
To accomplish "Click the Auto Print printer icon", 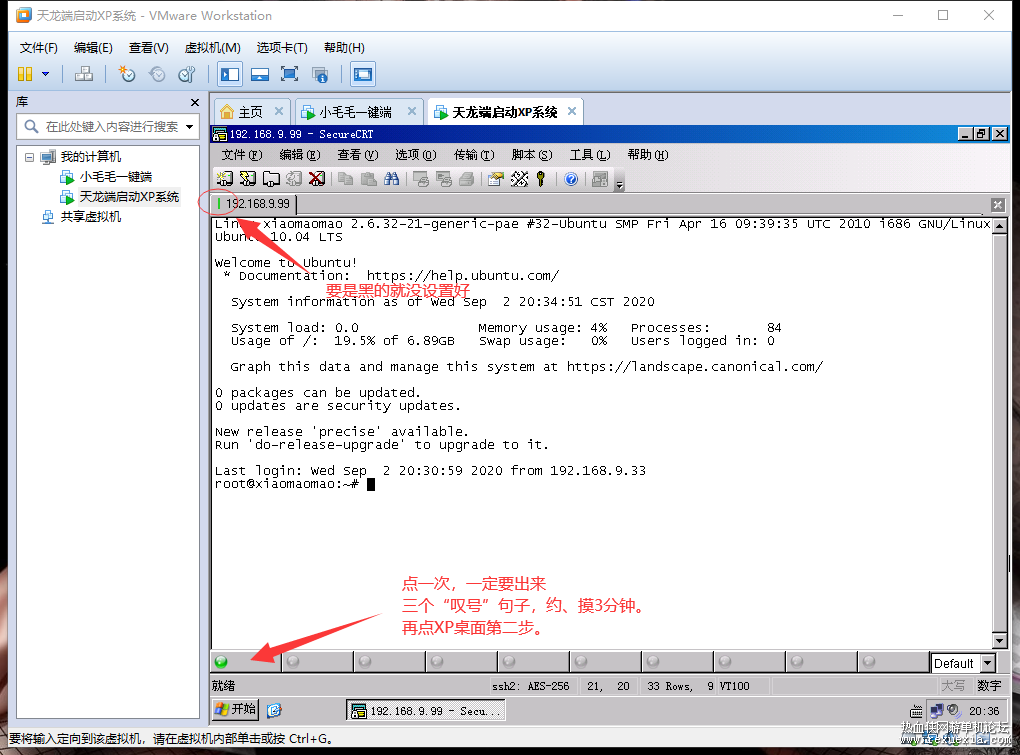I will click(x=466, y=179).
